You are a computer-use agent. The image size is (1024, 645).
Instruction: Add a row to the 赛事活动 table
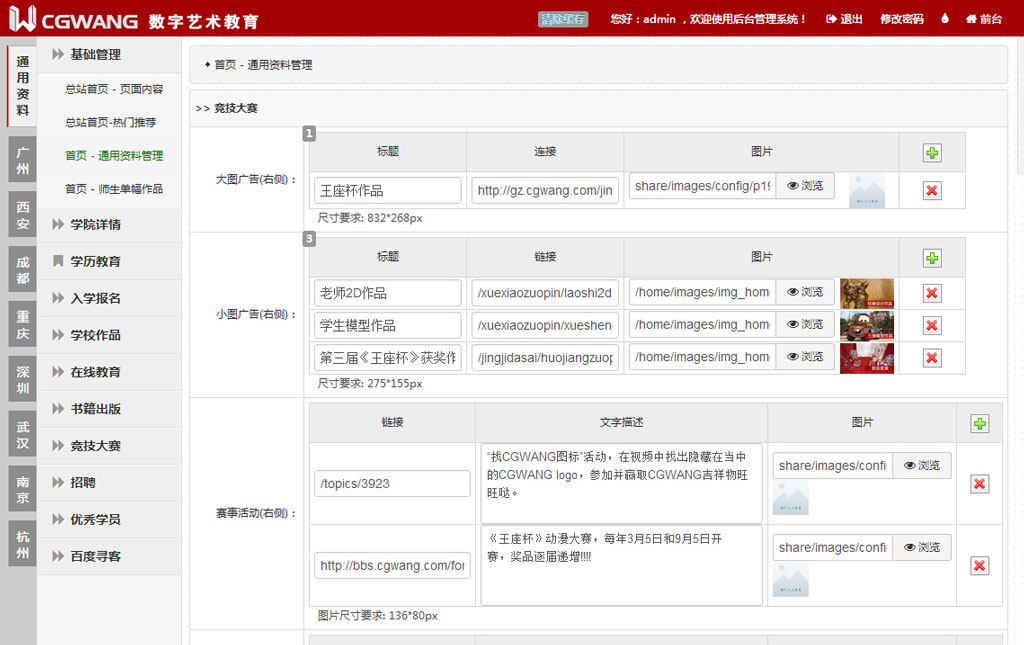980,424
